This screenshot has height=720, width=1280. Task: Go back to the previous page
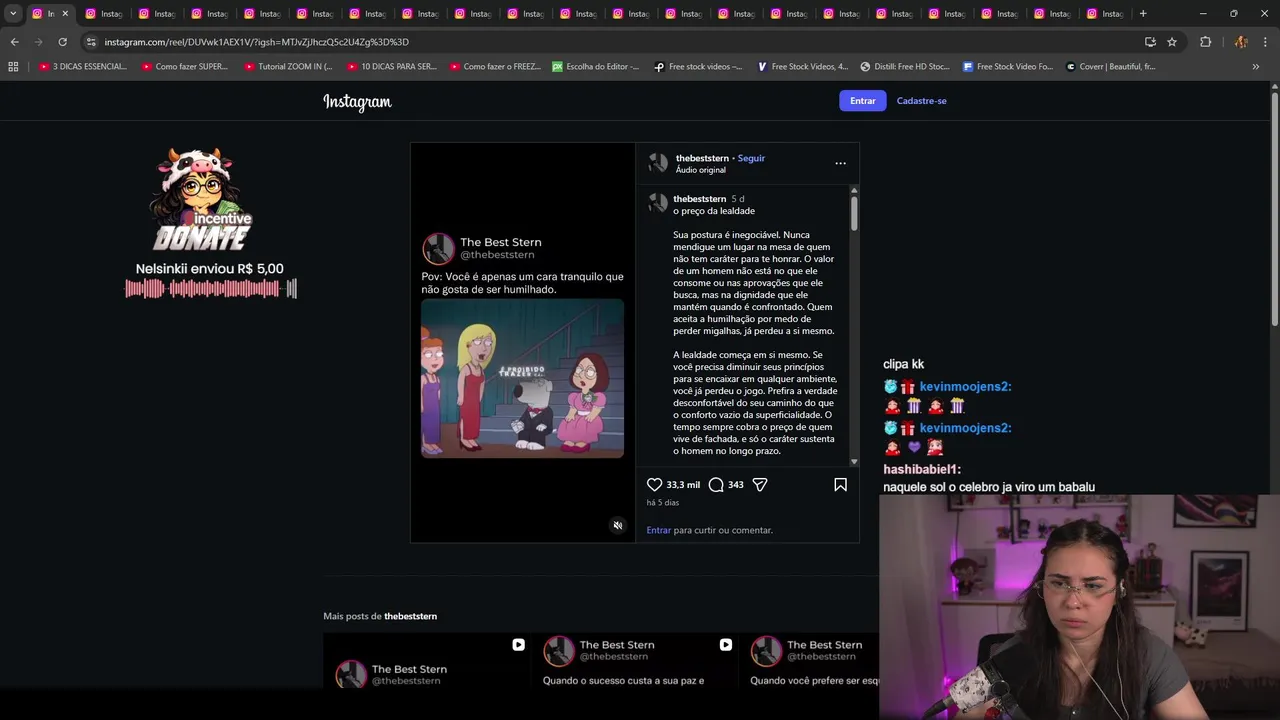tap(14, 42)
